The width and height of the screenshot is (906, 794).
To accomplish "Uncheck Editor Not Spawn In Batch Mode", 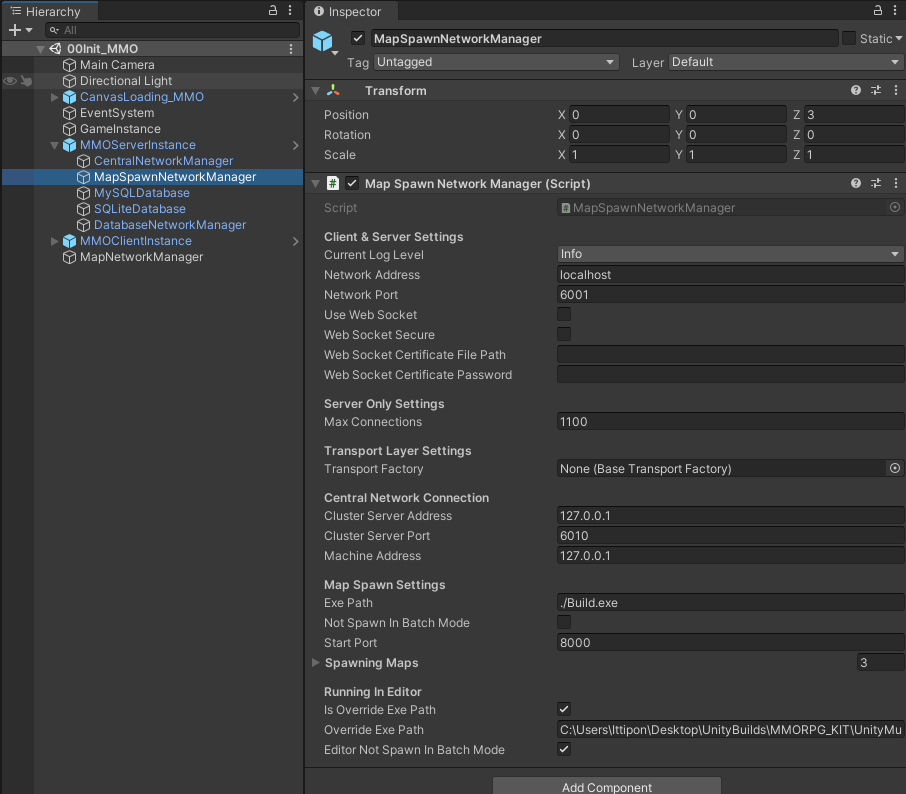I will (564, 750).
